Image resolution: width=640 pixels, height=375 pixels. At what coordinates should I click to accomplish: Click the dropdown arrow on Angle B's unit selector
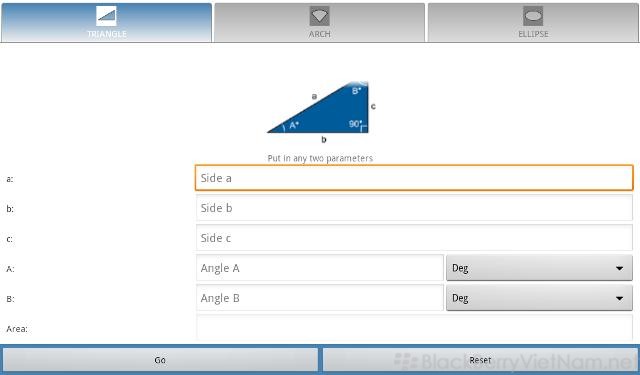coord(619,299)
